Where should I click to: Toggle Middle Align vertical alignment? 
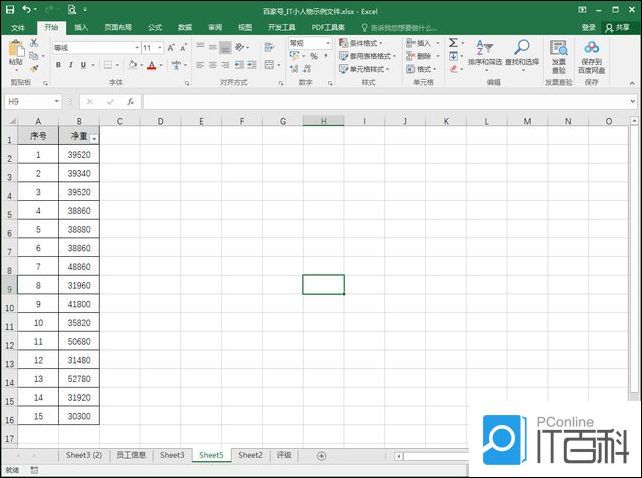coord(212,47)
